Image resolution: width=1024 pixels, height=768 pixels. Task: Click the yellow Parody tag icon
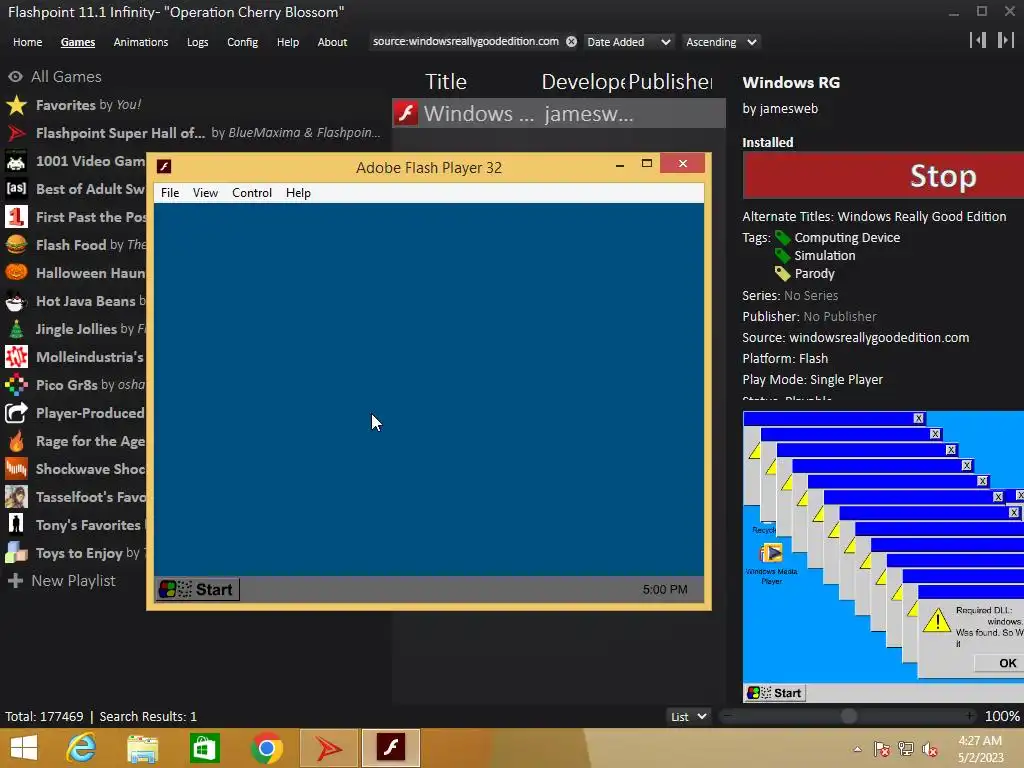(x=782, y=274)
